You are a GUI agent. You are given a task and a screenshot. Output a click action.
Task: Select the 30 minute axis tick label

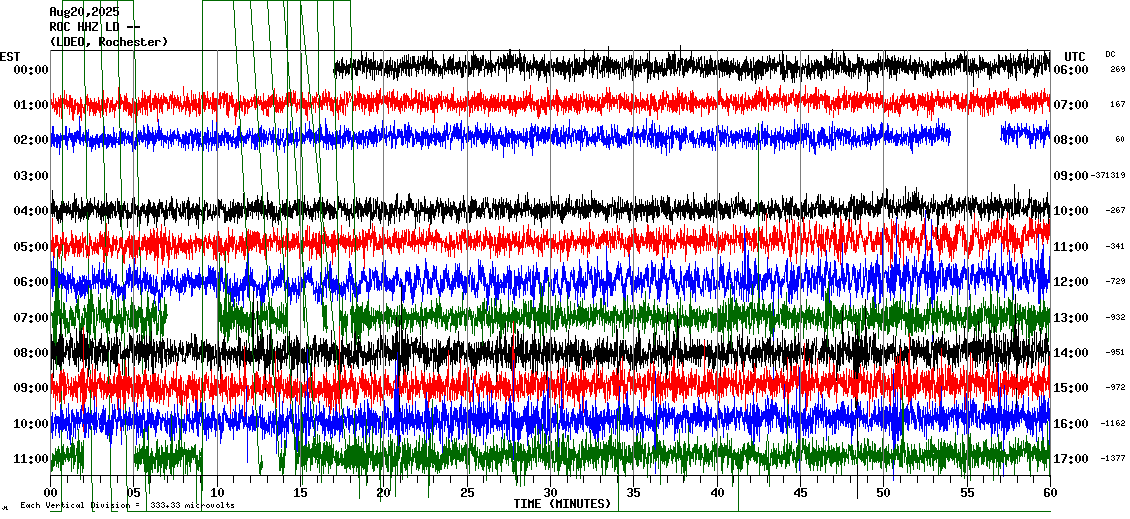pyautogui.click(x=550, y=493)
